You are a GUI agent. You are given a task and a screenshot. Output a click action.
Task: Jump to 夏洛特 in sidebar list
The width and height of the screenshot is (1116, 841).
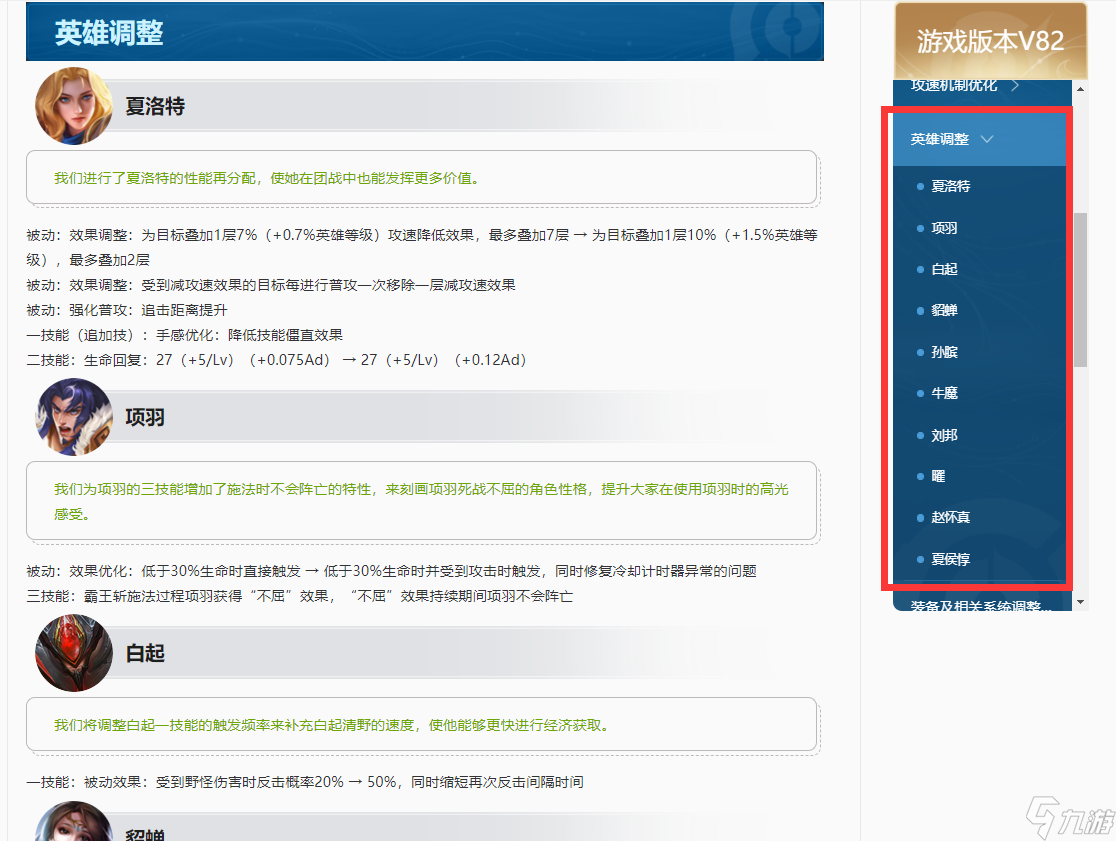click(950, 186)
